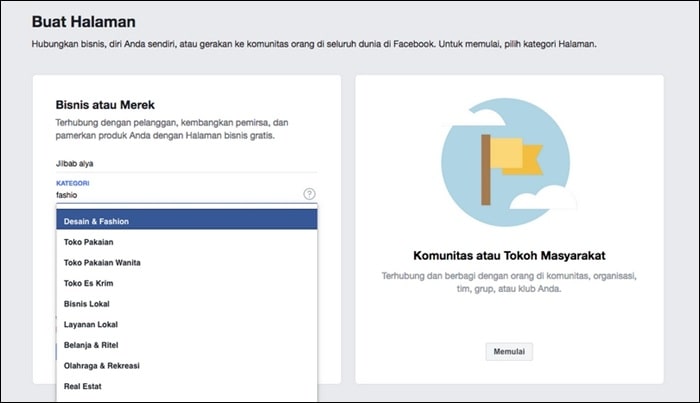
Task: Click the question mark help icon
Action: [309, 194]
